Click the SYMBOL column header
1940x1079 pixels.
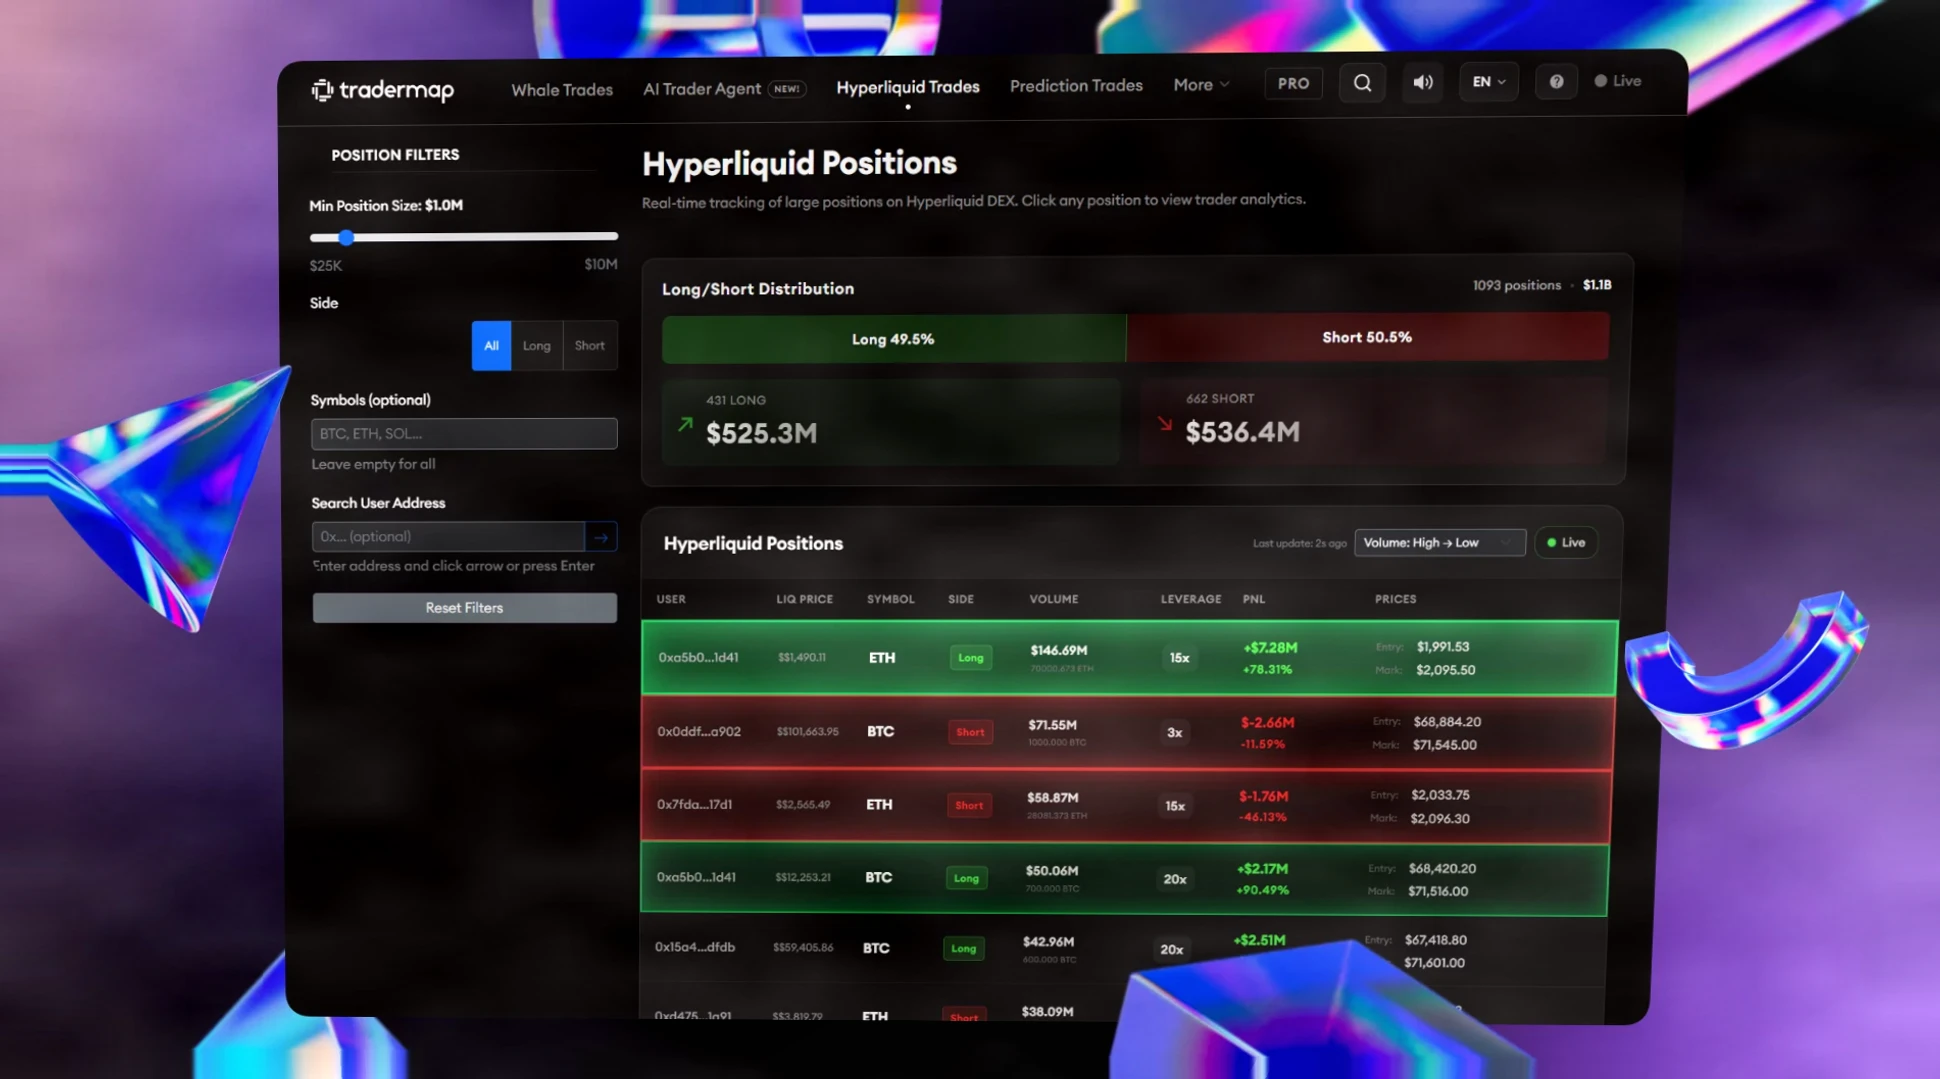coord(891,600)
